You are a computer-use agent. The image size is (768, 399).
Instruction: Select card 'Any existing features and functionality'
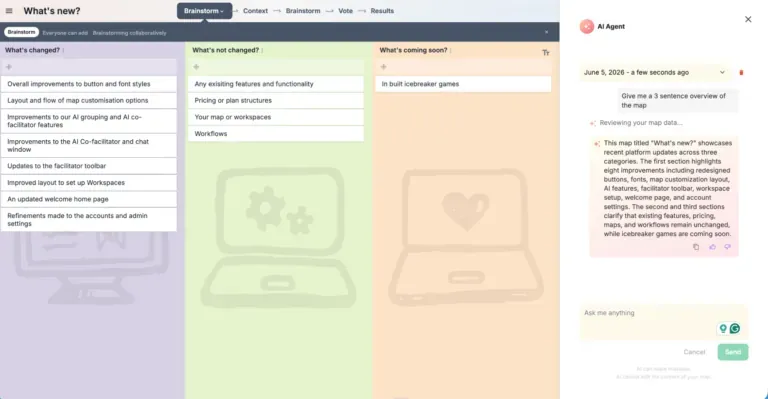click(x=276, y=84)
